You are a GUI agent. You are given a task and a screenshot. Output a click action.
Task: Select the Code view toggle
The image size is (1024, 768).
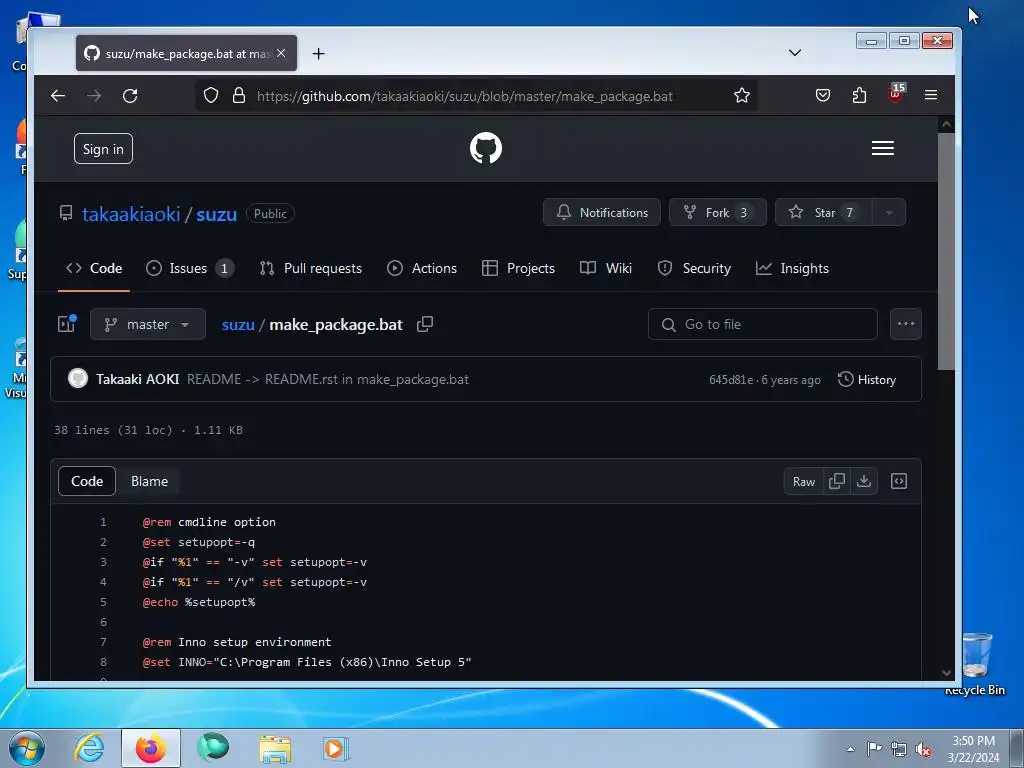pyautogui.click(x=87, y=481)
